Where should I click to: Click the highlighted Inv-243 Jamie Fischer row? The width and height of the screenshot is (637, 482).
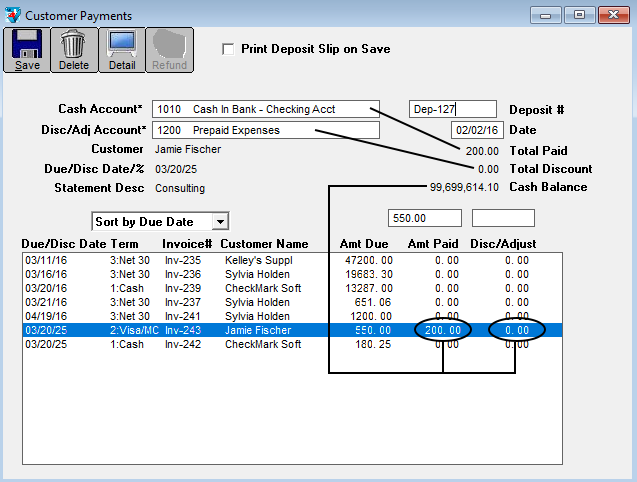[x=200, y=330]
